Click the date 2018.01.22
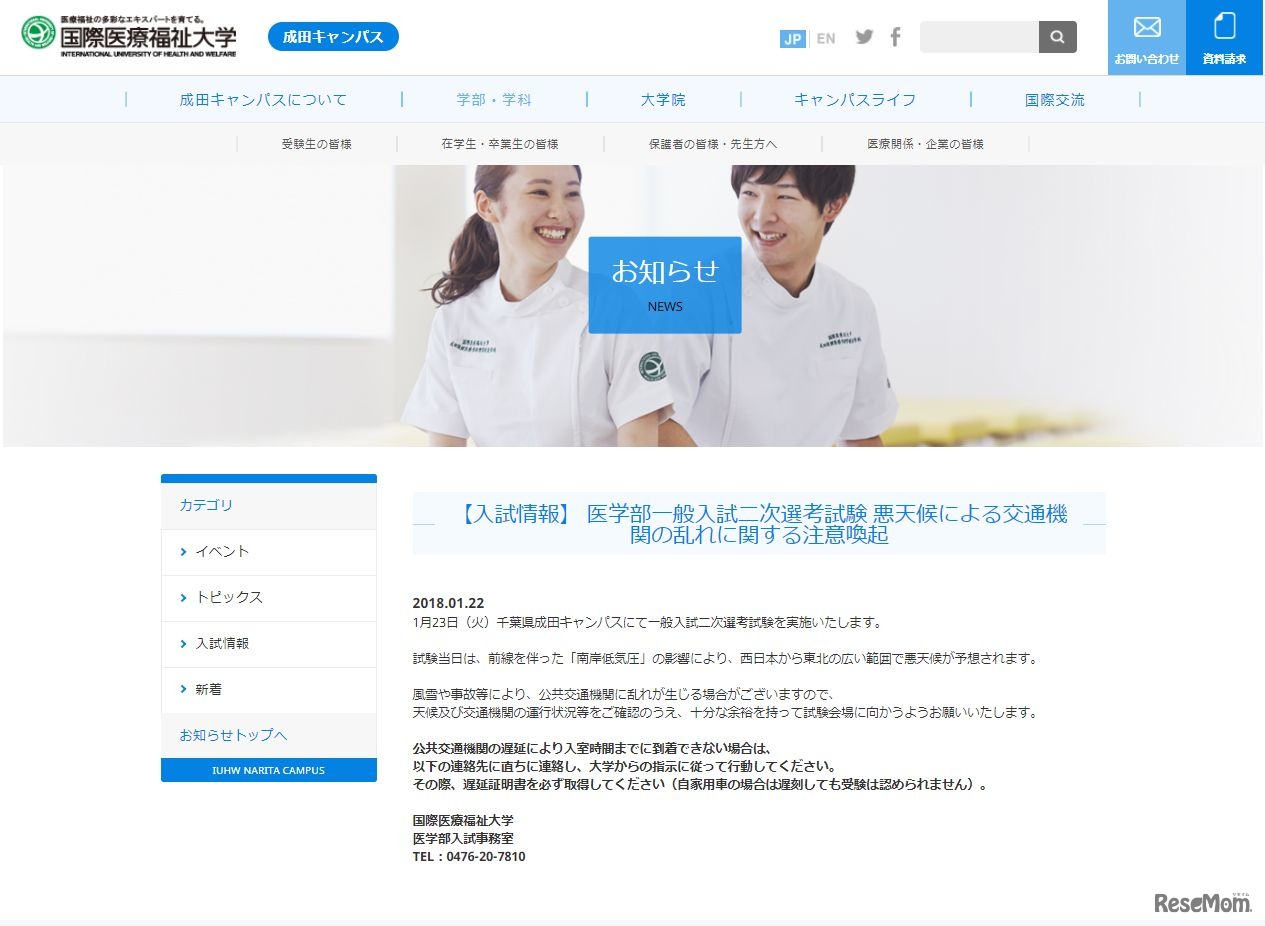This screenshot has width=1265, height=926. 448,603
